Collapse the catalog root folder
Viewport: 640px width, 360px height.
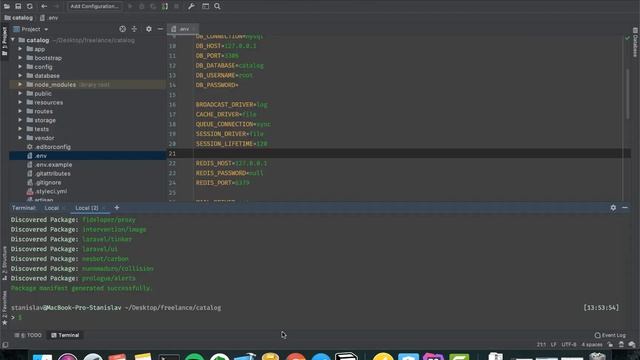pyautogui.click(x=13, y=40)
